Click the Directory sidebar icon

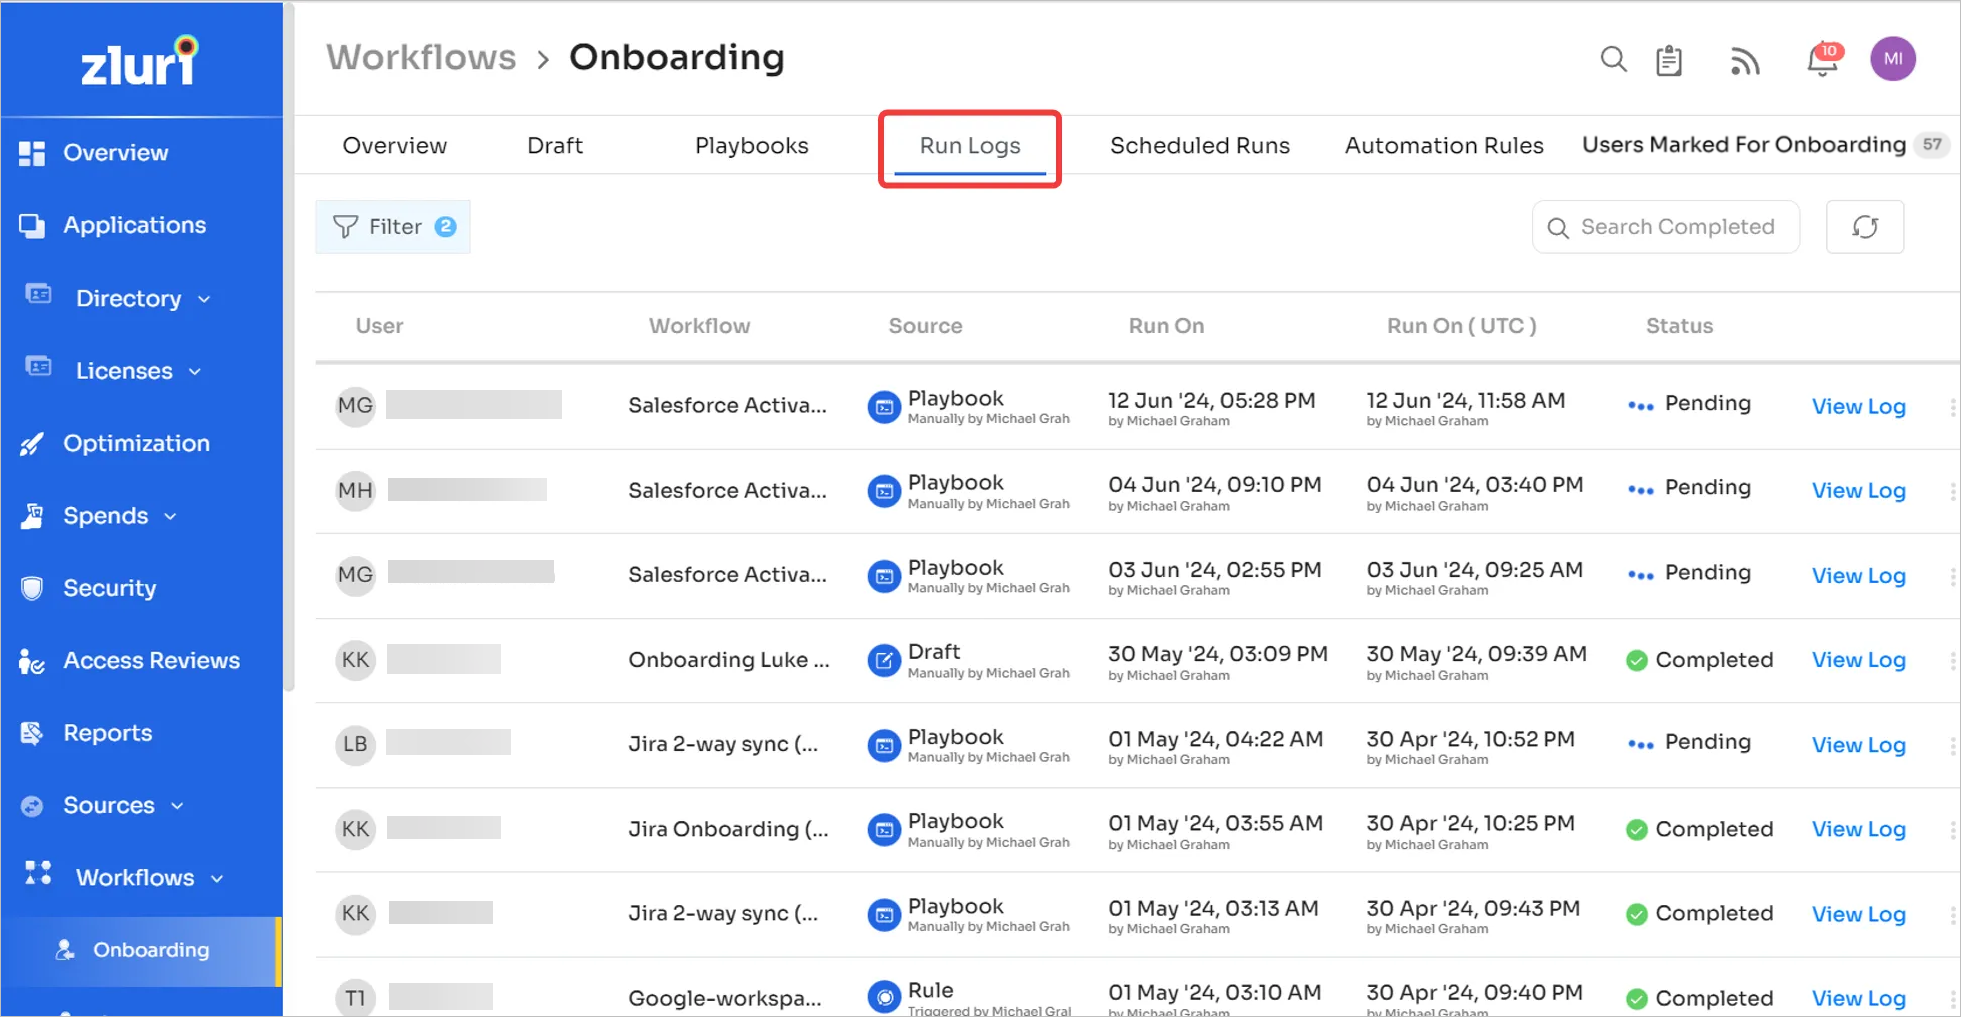click(38, 294)
